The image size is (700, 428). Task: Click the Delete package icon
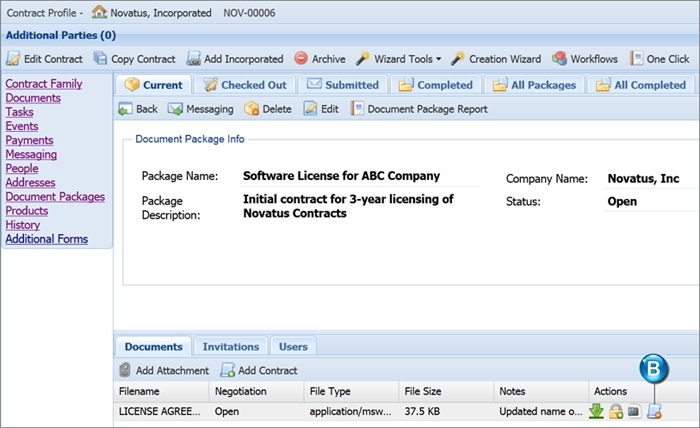[251, 108]
